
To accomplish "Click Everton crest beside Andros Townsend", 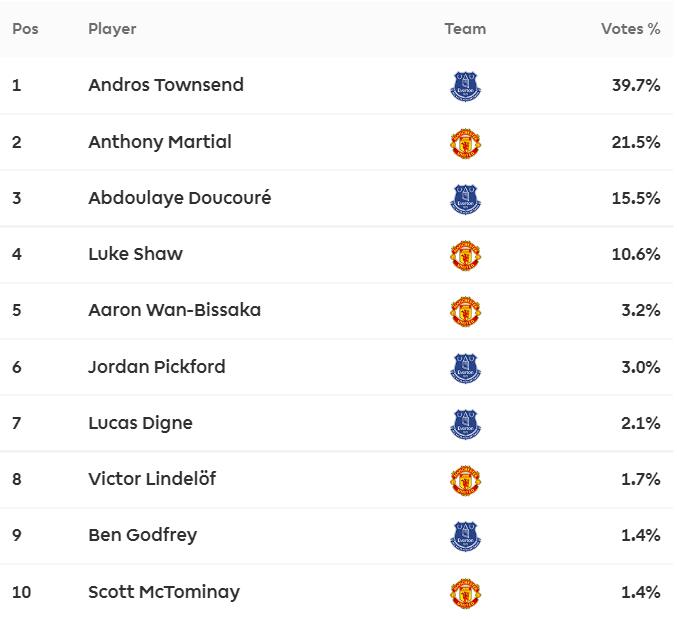I will (x=465, y=86).
